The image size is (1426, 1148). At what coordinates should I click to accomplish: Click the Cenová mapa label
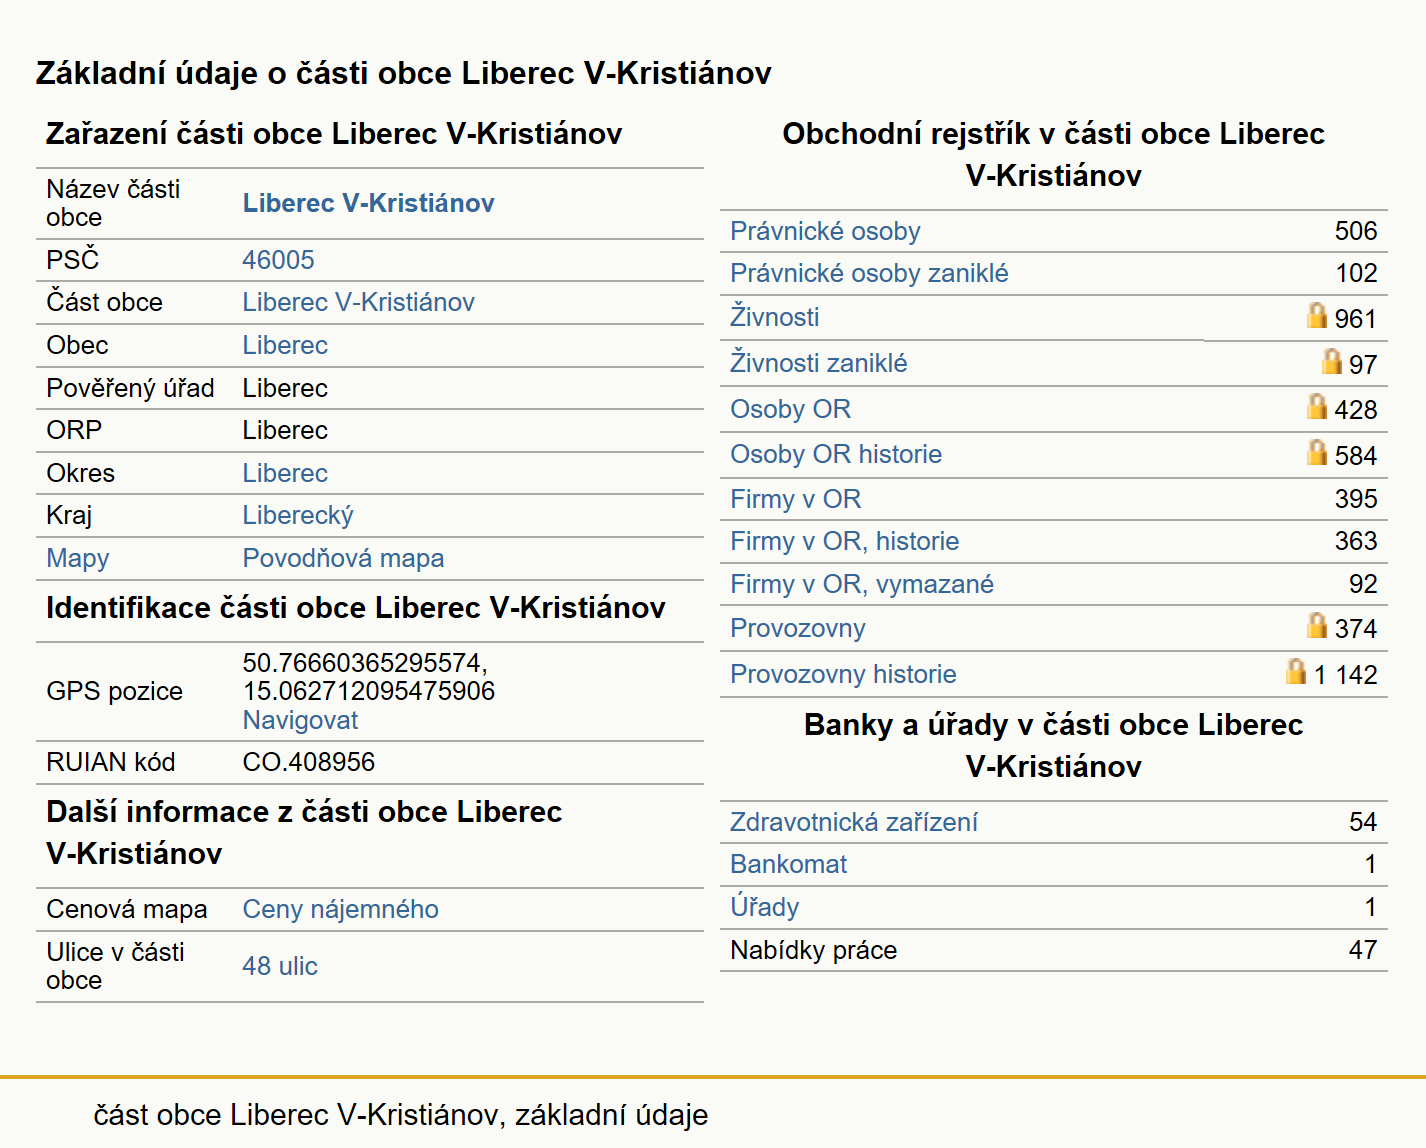point(127,909)
